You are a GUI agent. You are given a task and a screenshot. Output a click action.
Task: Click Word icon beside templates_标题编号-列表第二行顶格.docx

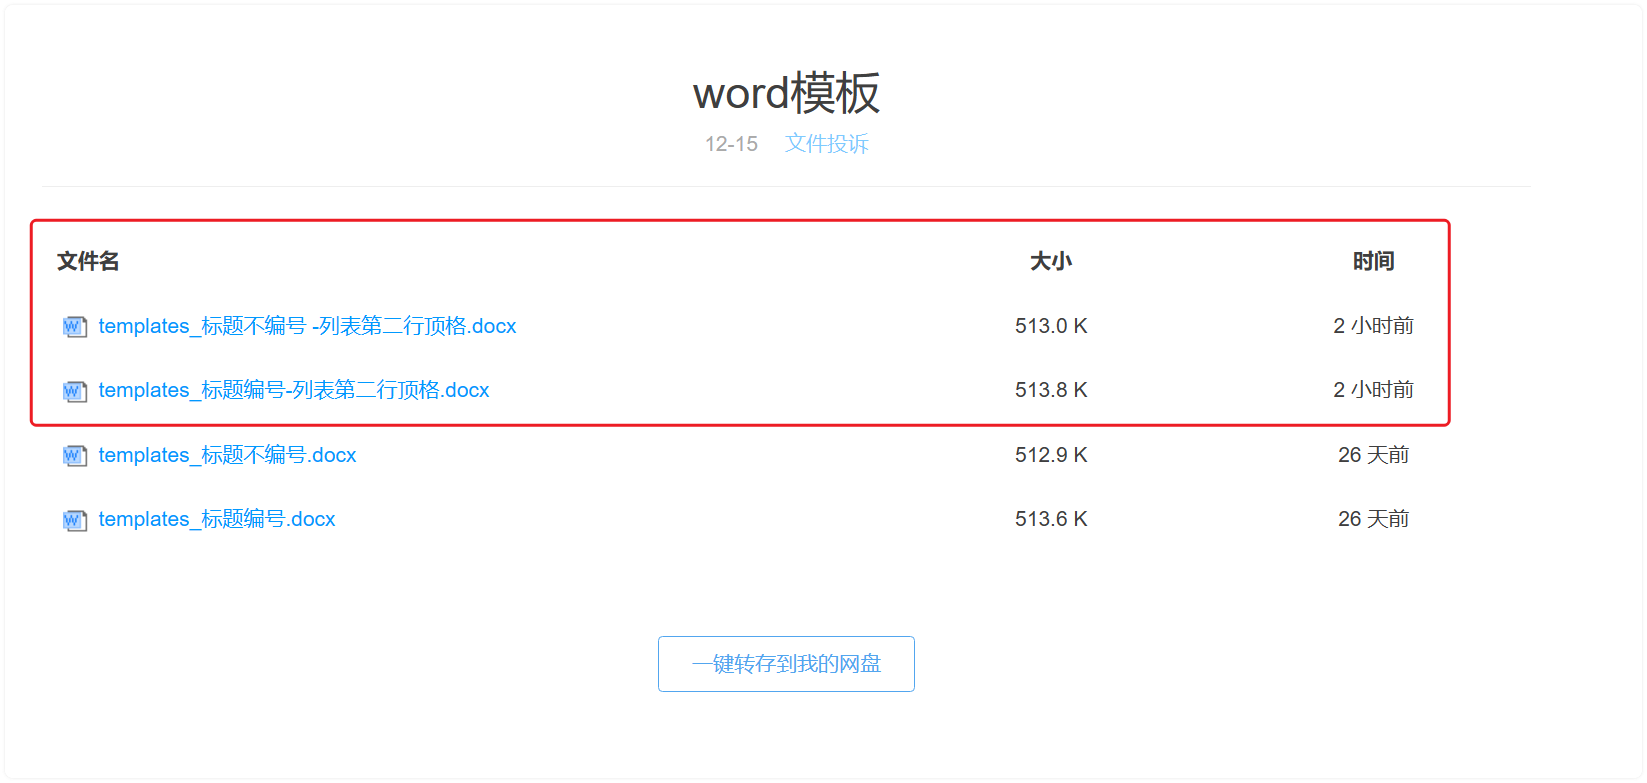[75, 391]
